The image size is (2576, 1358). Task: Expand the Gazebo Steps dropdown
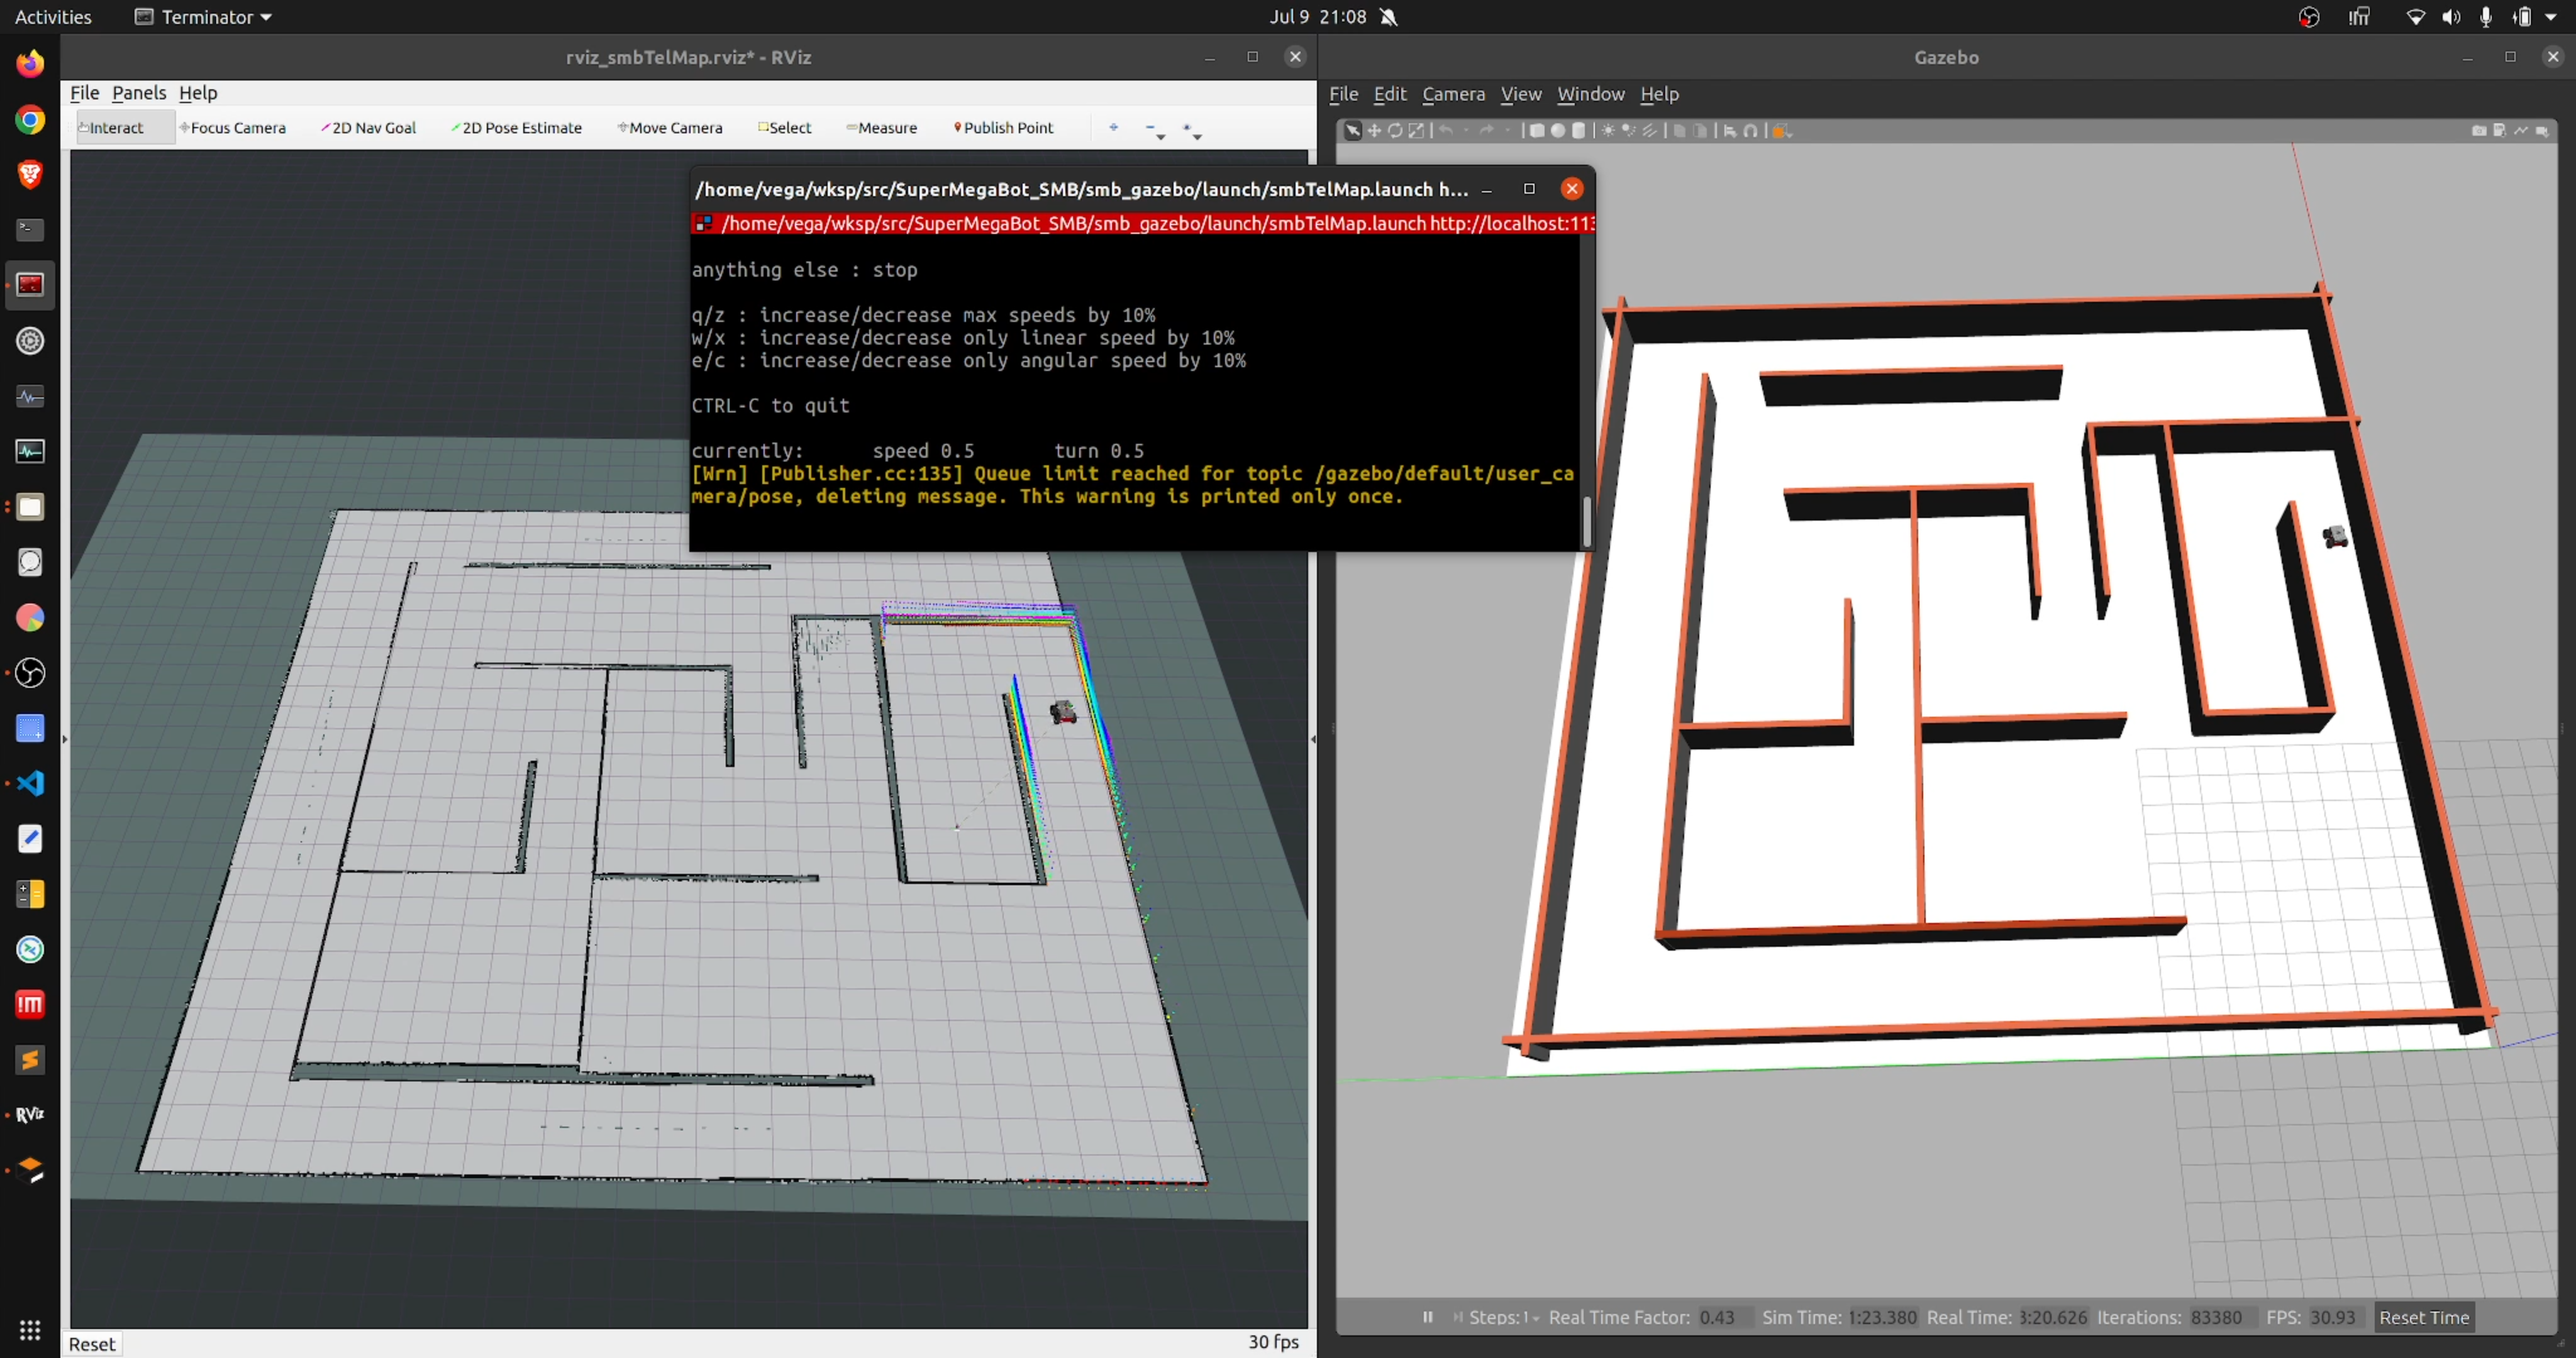click(x=1535, y=1318)
